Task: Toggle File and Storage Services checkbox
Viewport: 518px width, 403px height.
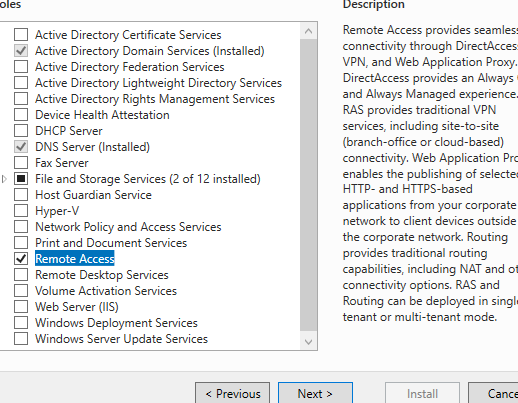Action: tap(21, 179)
